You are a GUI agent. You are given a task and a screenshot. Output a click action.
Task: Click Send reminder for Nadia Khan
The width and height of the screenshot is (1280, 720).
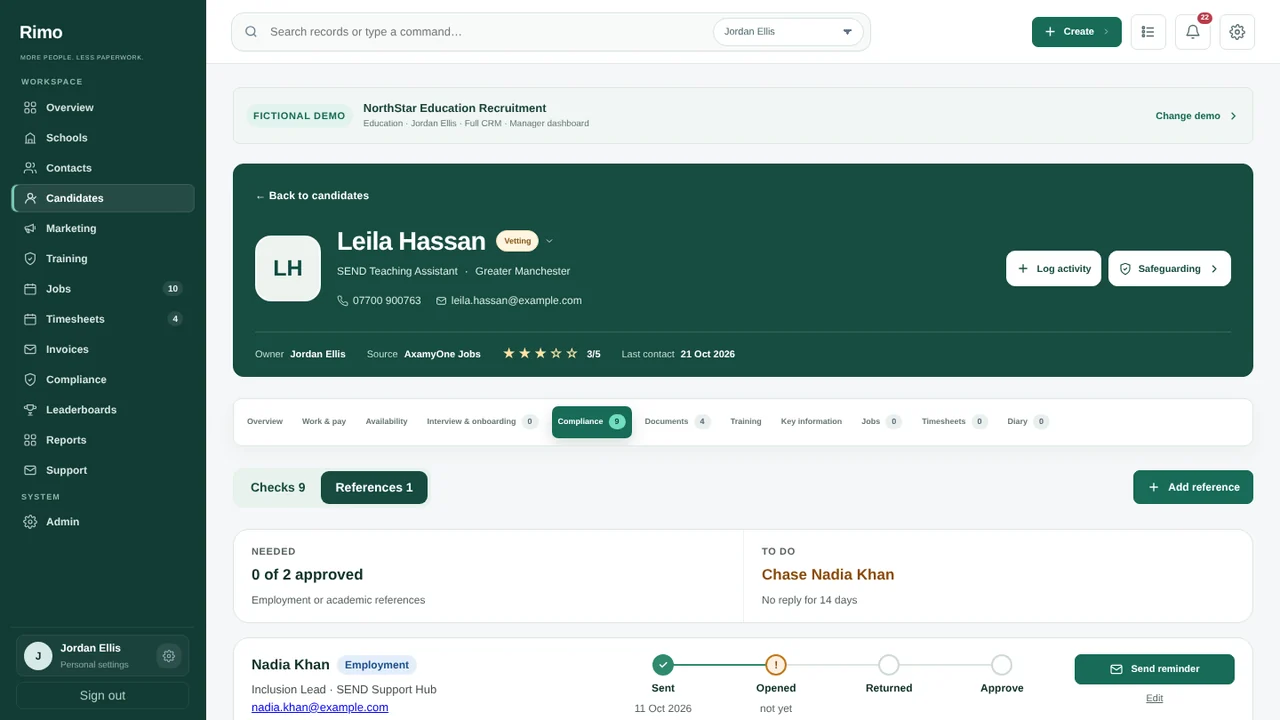click(1154, 669)
